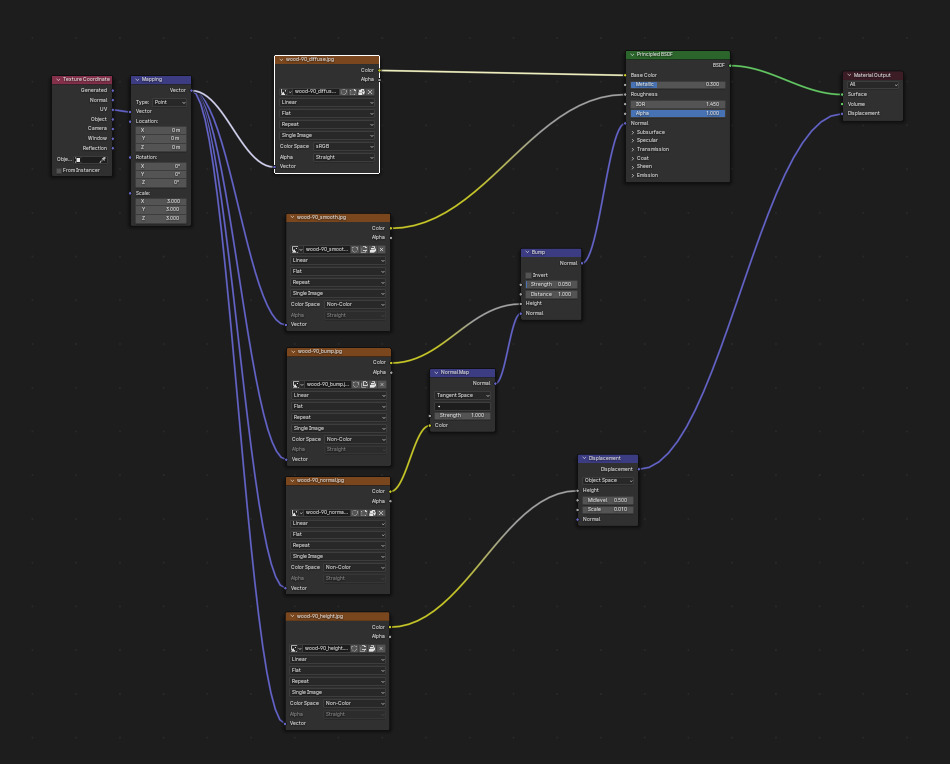Unlink image X in wood-90_smooth.jpg node
The height and width of the screenshot is (764, 950).
pos(382,250)
